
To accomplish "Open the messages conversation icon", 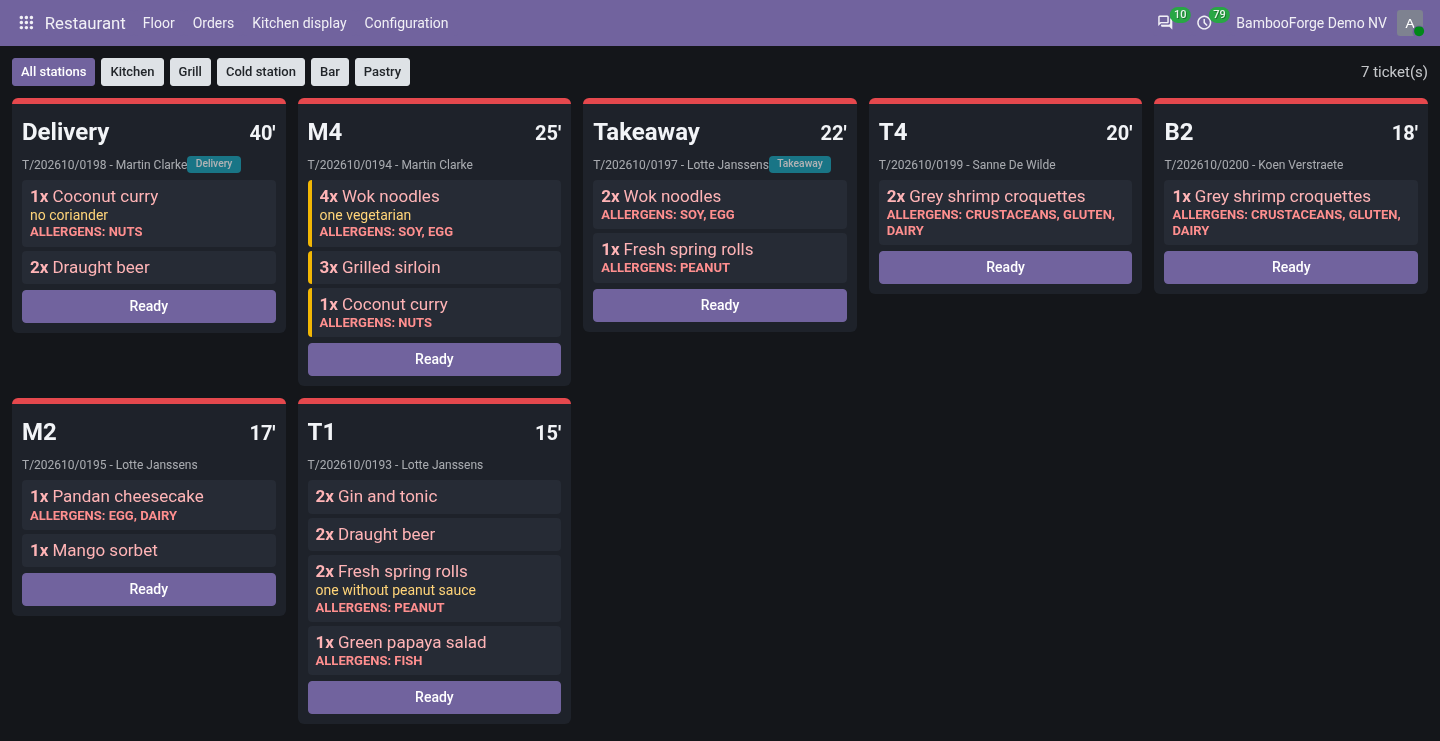I will pyautogui.click(x=1165, y=23).
